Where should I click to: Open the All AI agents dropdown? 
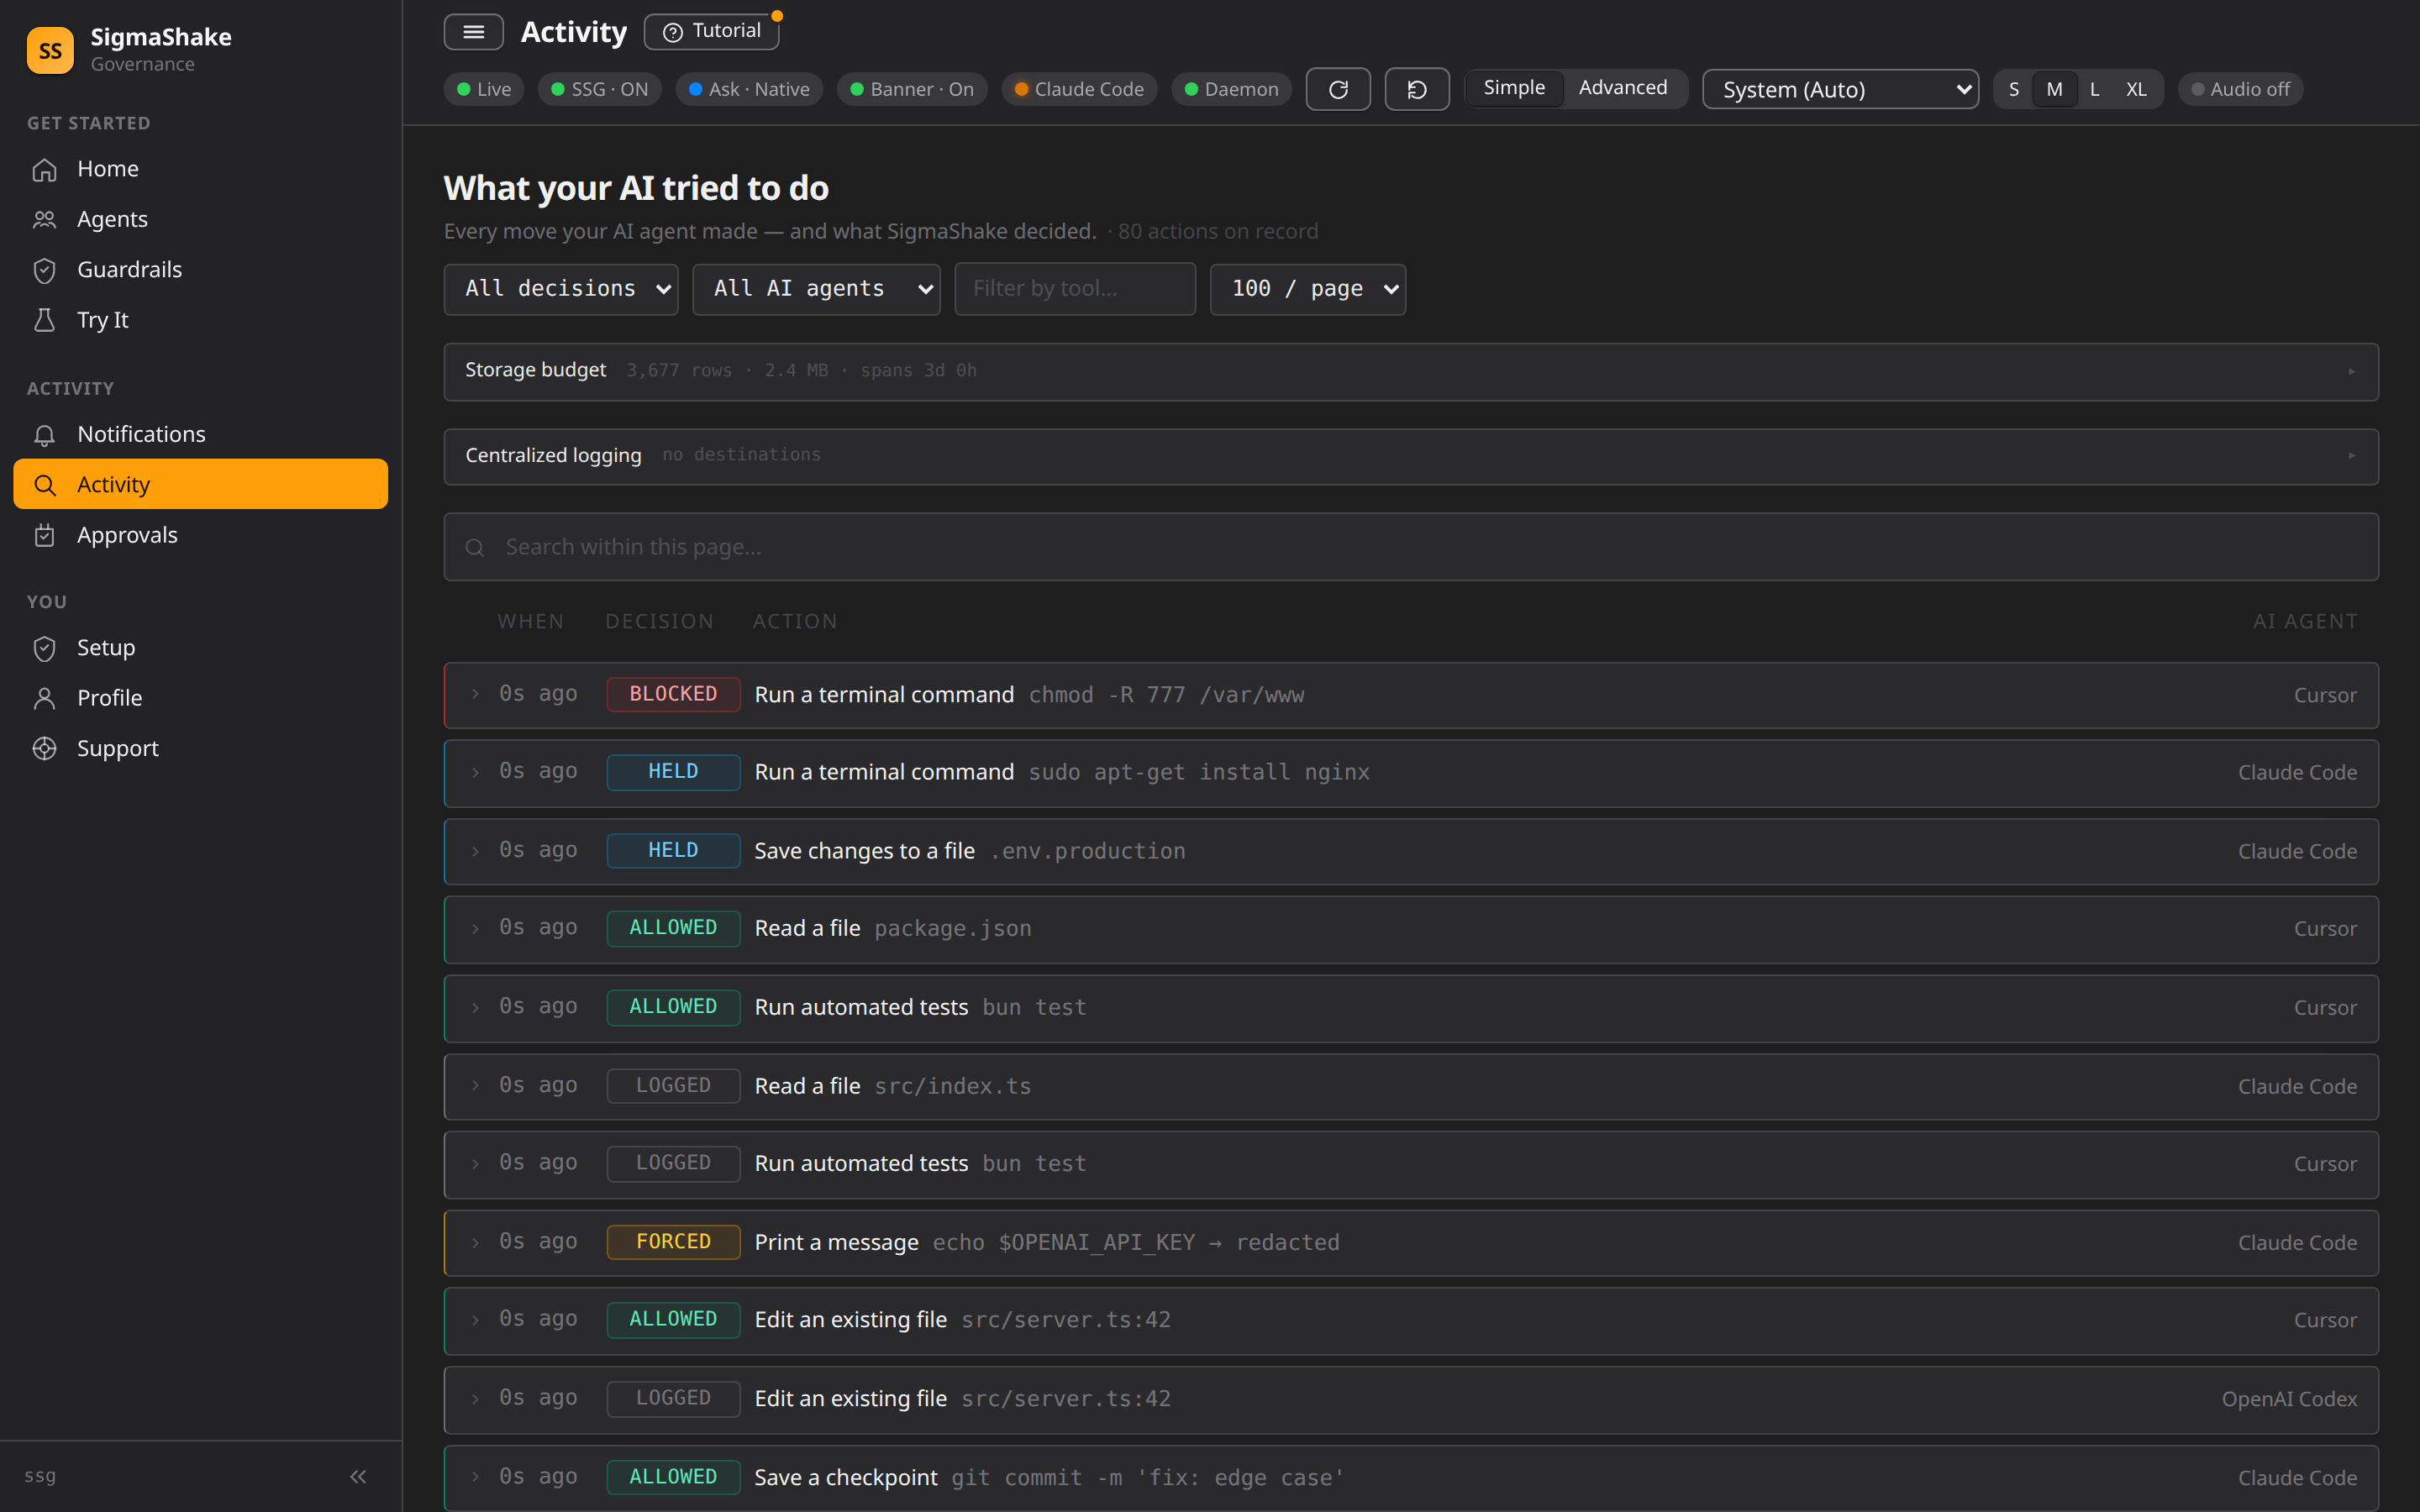(x=816, y=289)
